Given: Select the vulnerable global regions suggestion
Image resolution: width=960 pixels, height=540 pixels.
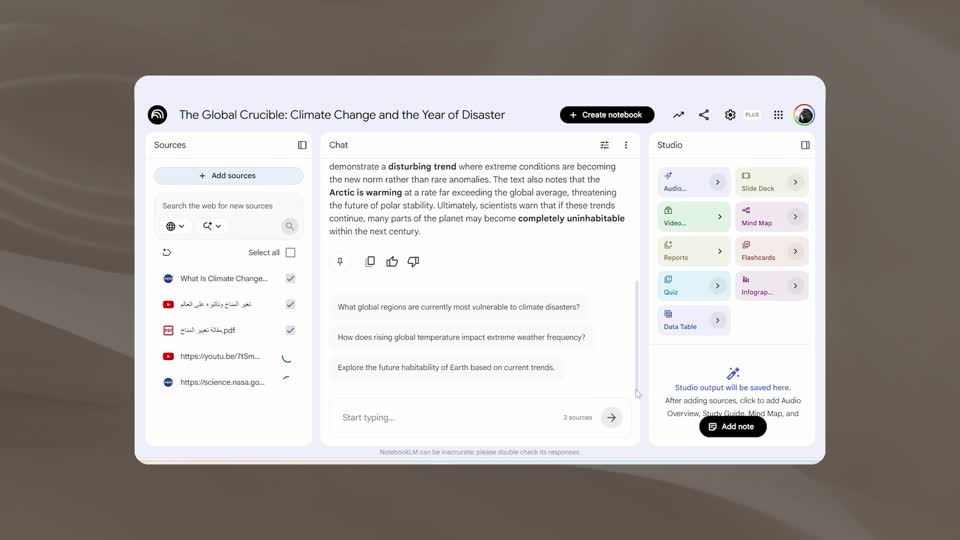Looking at the screenshot, I should coord(459,307).
